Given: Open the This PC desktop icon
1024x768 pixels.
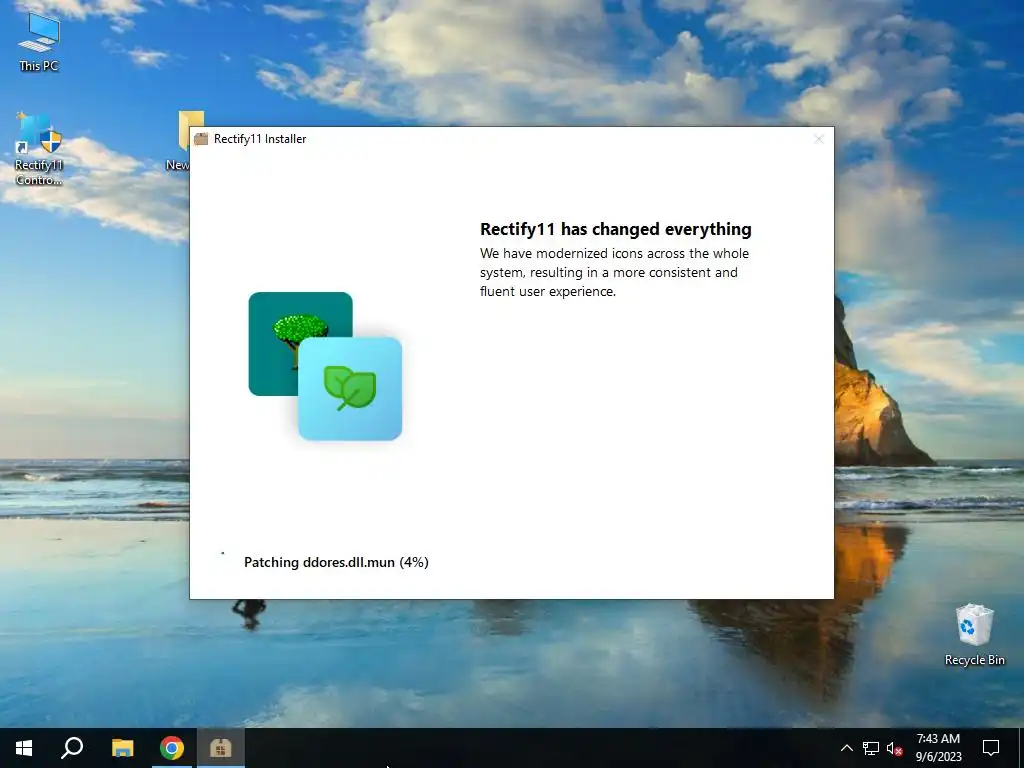Looking at the screenshot, I should pos(39,42).
